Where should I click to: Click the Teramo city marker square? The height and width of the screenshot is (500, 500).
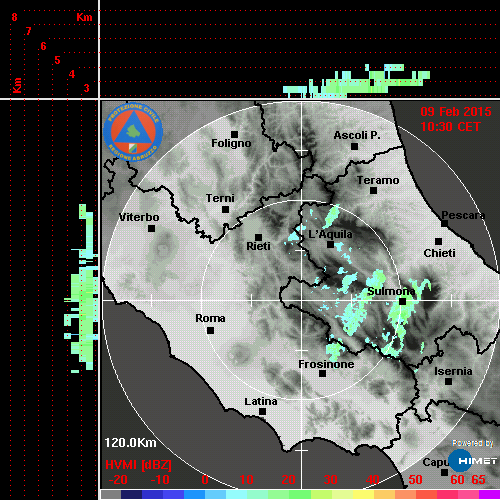click(x=374, y=191)
